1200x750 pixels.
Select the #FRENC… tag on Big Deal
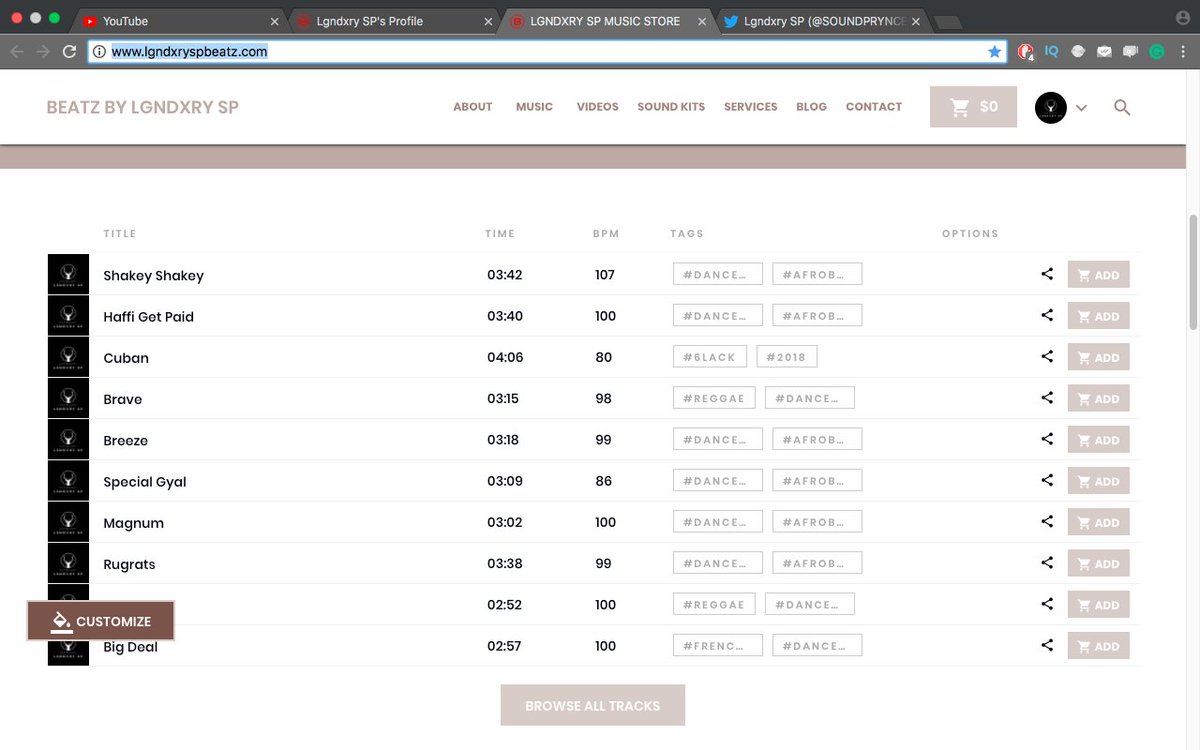click(718, 646)
